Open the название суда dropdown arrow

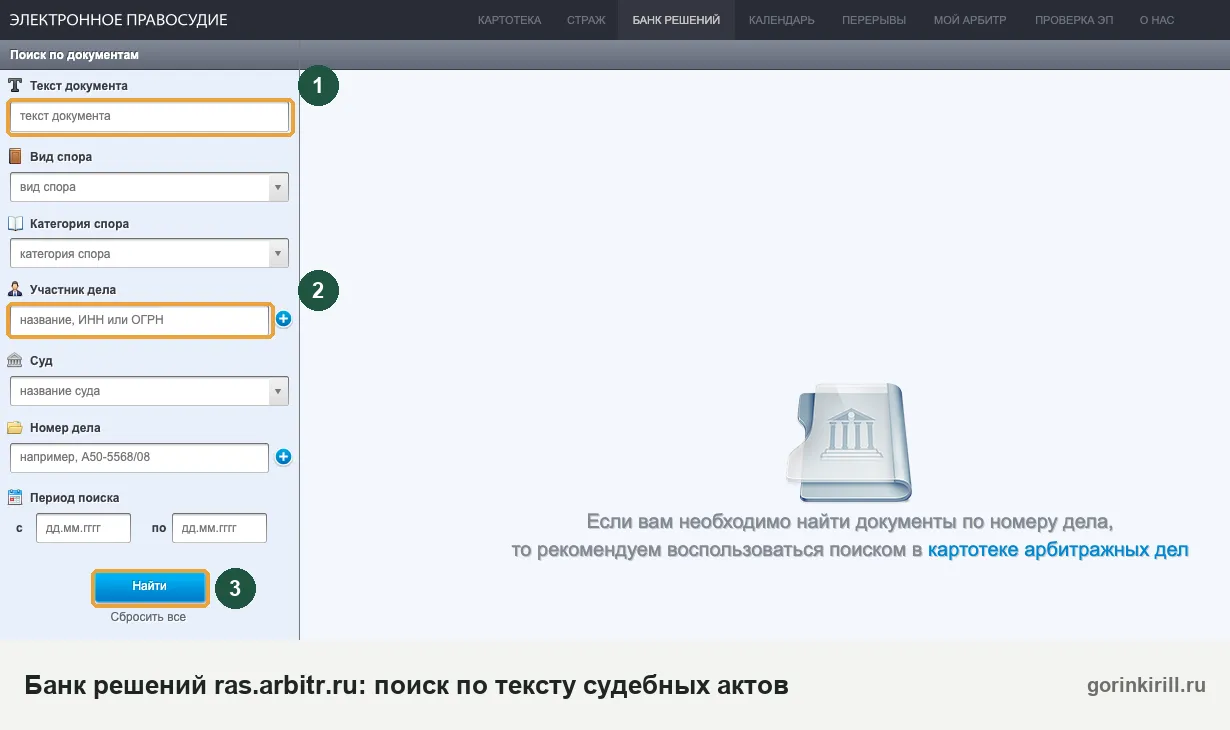click(x=279, y=391)
